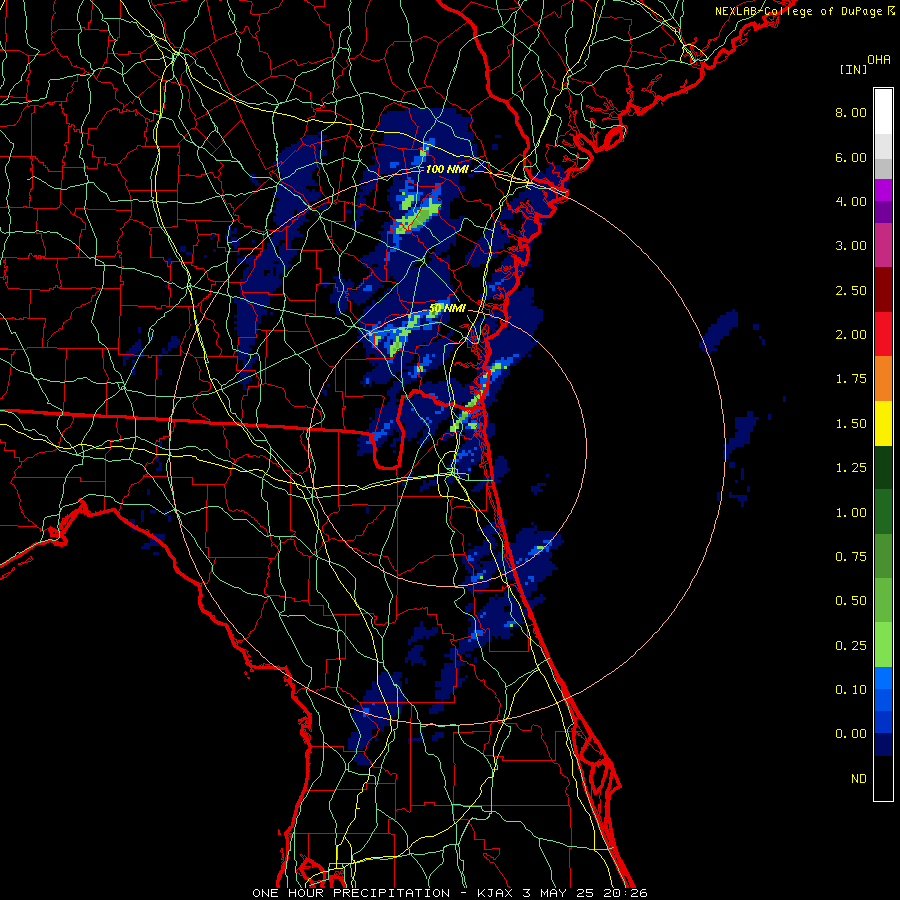Click the 2.00 legend value

(851, 335)
